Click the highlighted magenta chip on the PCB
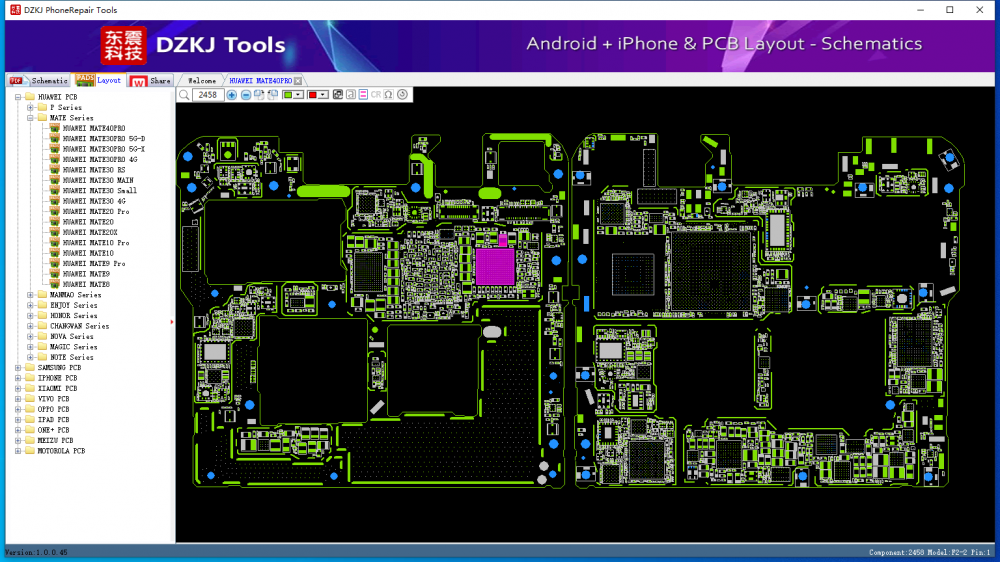This screenshot has width=1000, height=562. (495, 266)
